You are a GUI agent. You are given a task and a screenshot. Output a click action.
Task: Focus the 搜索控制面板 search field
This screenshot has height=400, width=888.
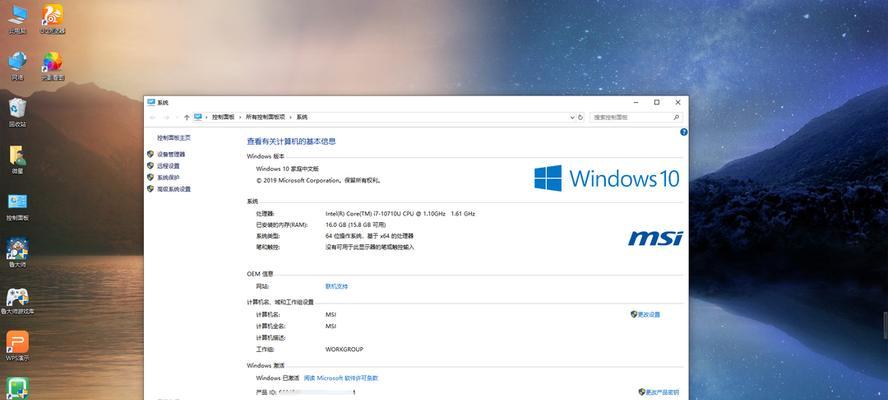(630, 117)
